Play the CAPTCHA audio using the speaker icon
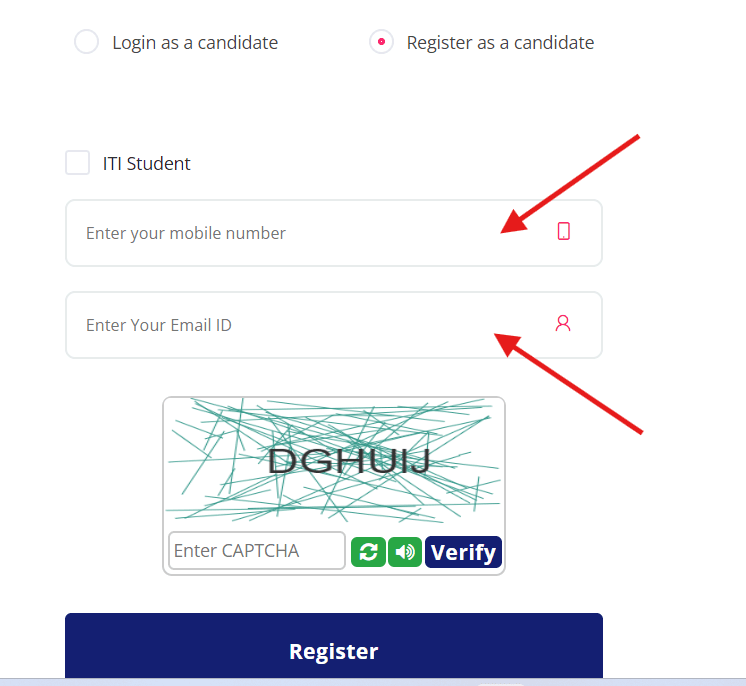The width and height of the screenshot is (746, 686). (405, 552)
